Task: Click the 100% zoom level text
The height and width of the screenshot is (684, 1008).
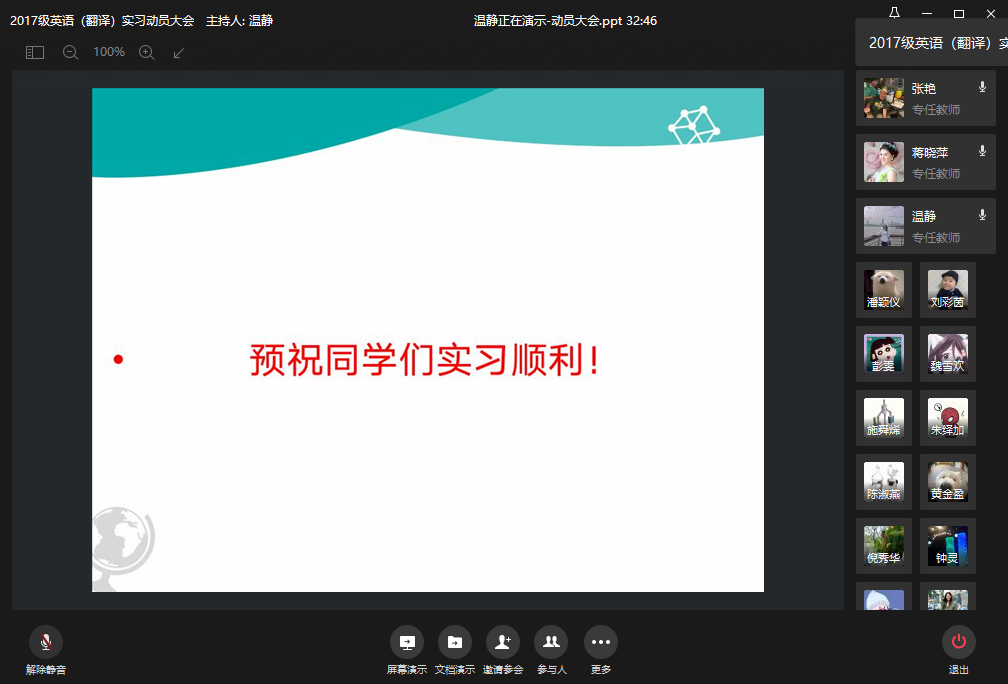Action: click(x=109, y=52)
